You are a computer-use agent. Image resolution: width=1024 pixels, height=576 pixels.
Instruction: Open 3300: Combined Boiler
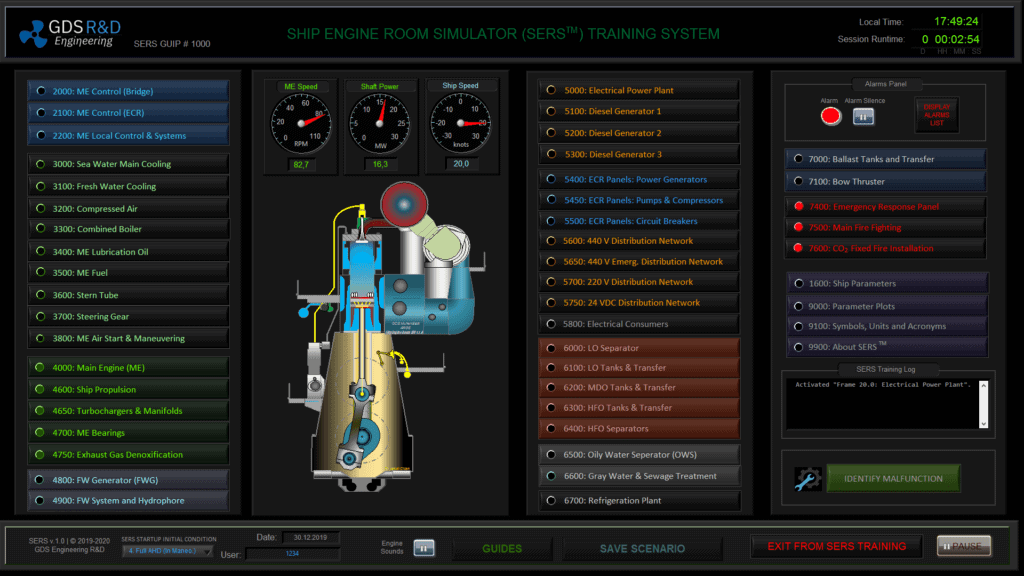pyautogui.click(x=128, y=229)
